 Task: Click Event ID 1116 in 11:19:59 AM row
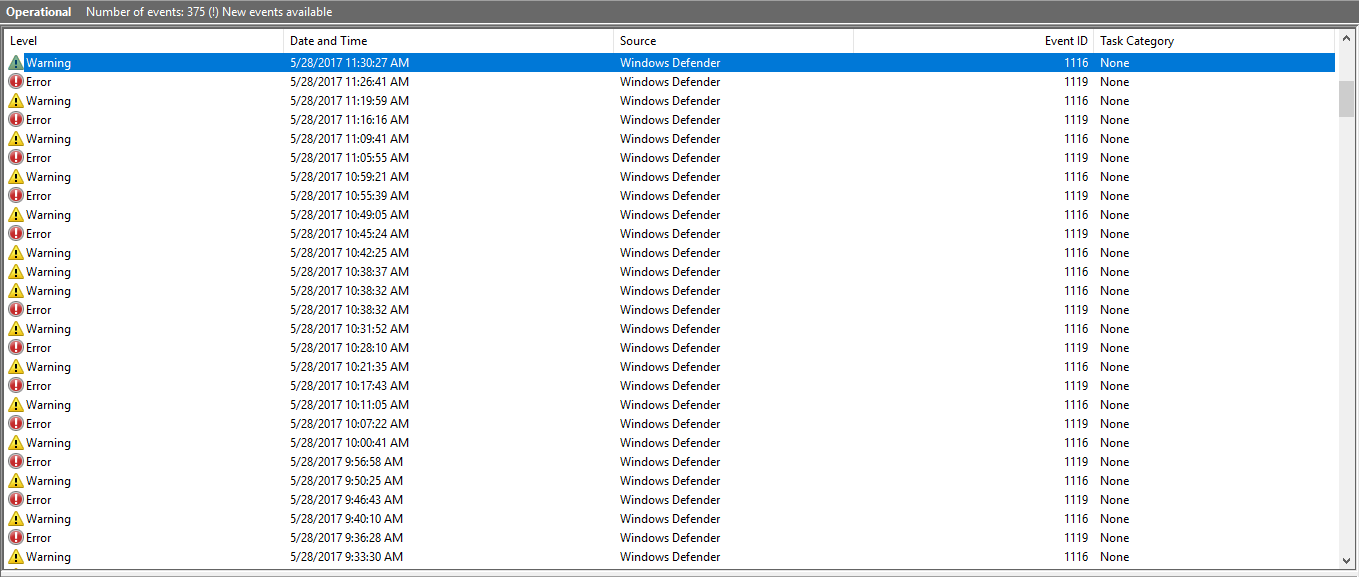coord(1076,101)
